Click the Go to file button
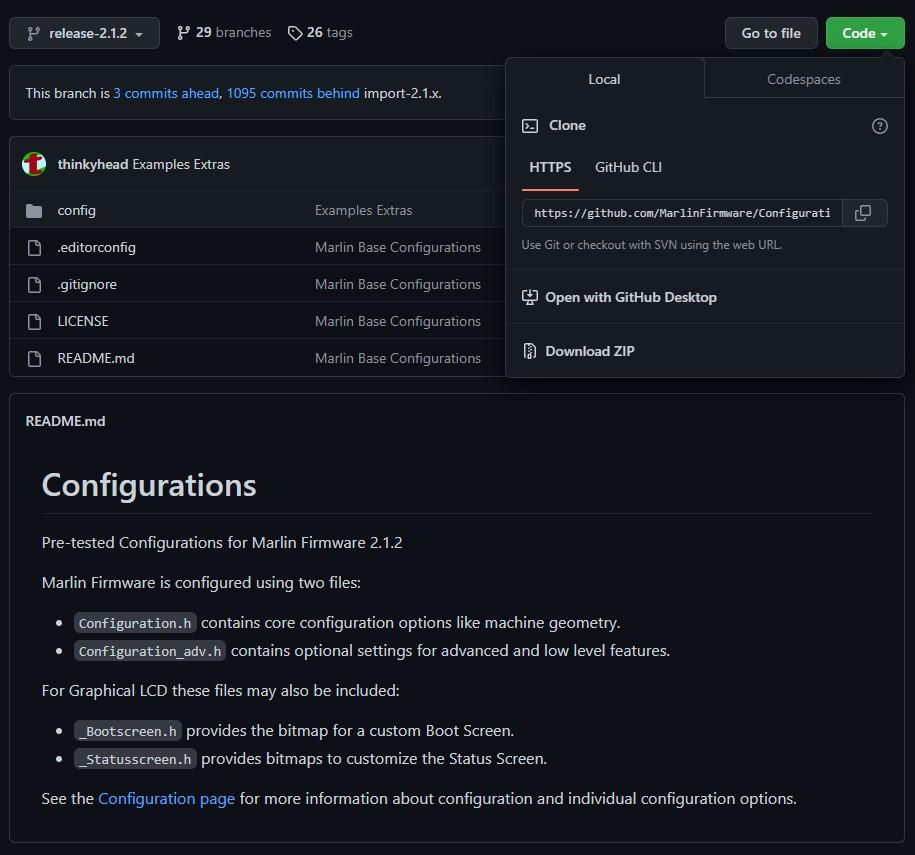The image size is (915, 855). [x=771, y=33]
